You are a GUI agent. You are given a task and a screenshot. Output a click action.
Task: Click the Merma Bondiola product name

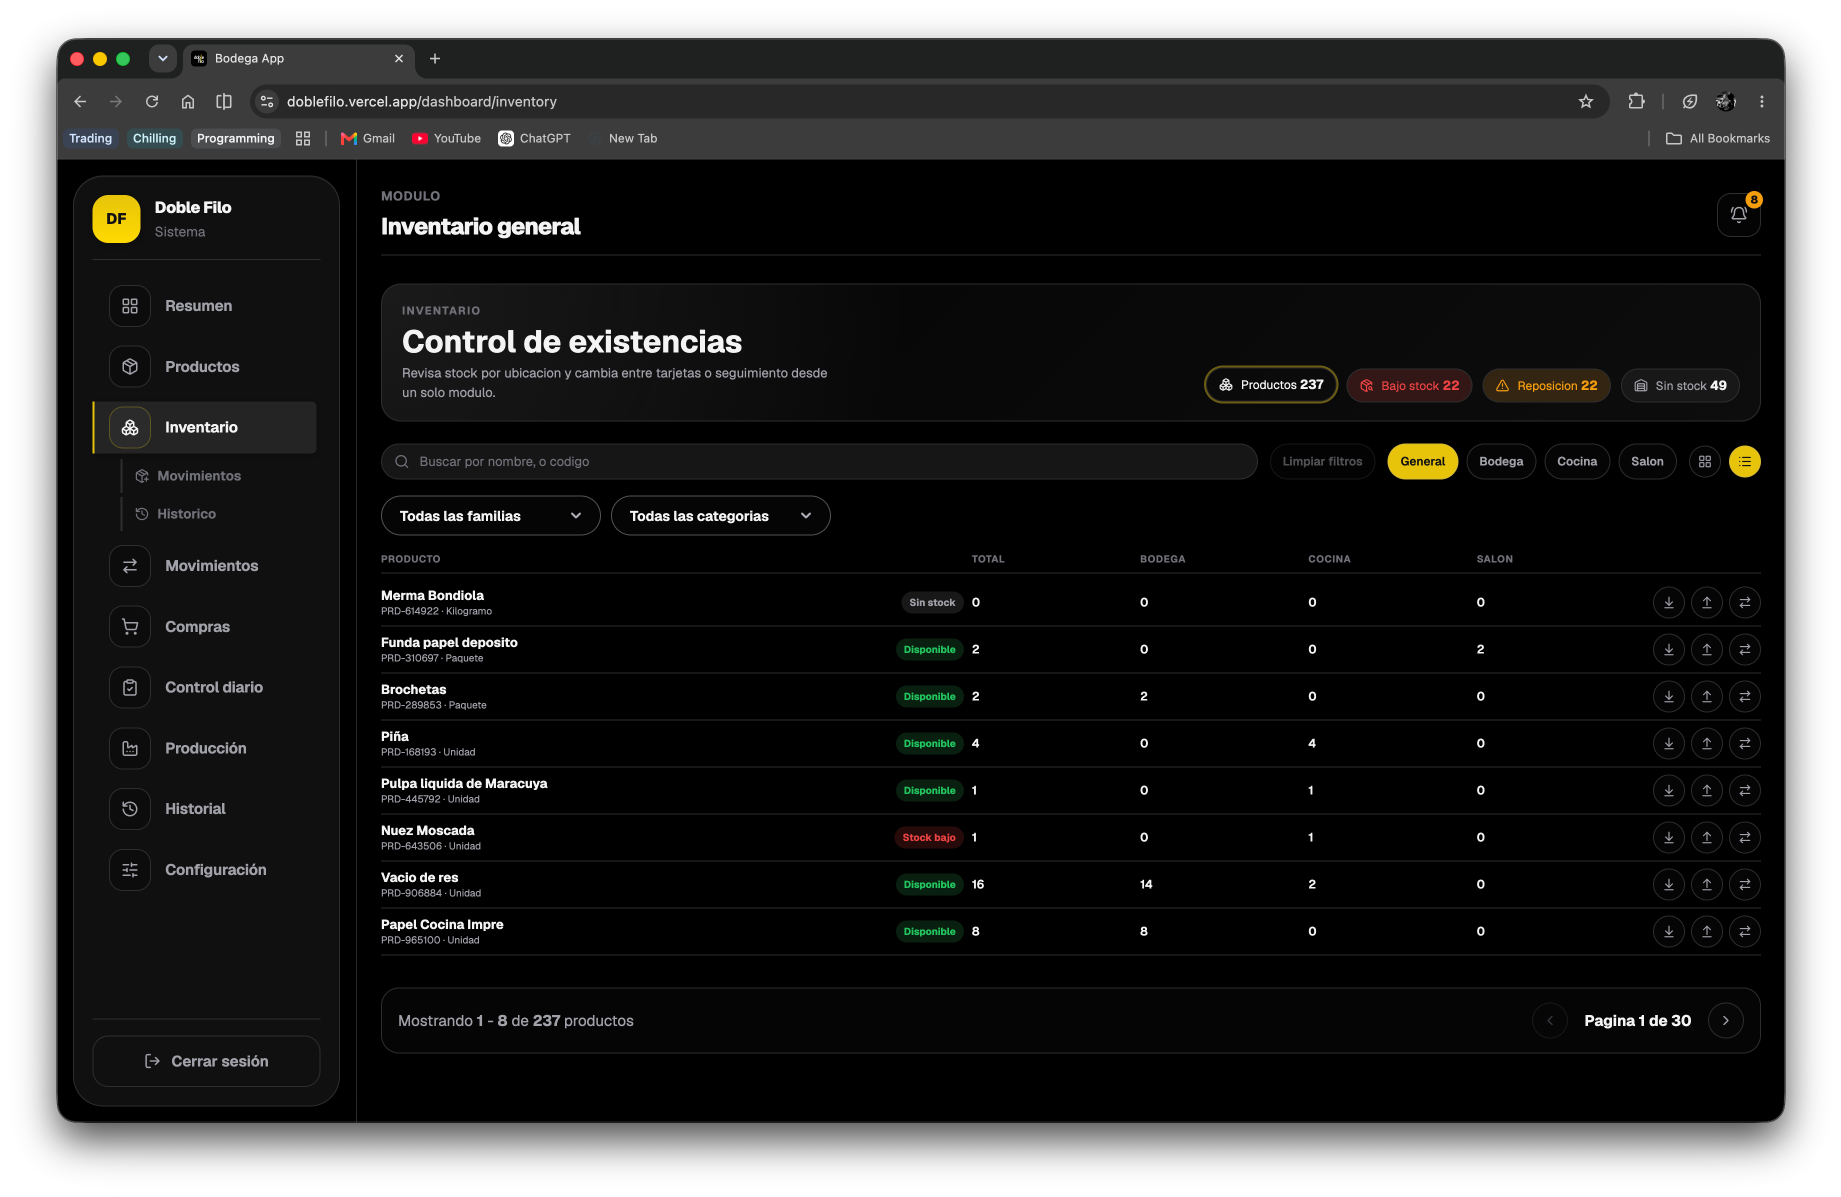pyautogui.click(x=432, y=595)
